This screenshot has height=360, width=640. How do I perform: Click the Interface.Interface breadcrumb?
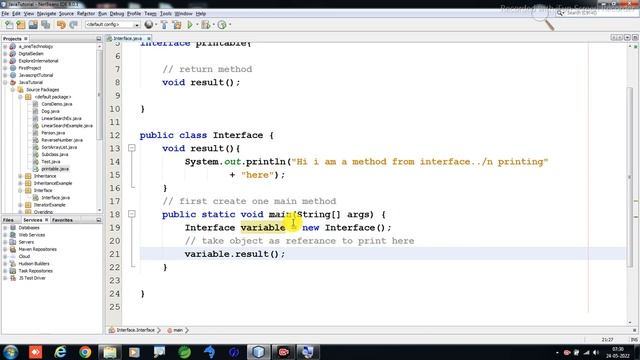click(135, 330)
